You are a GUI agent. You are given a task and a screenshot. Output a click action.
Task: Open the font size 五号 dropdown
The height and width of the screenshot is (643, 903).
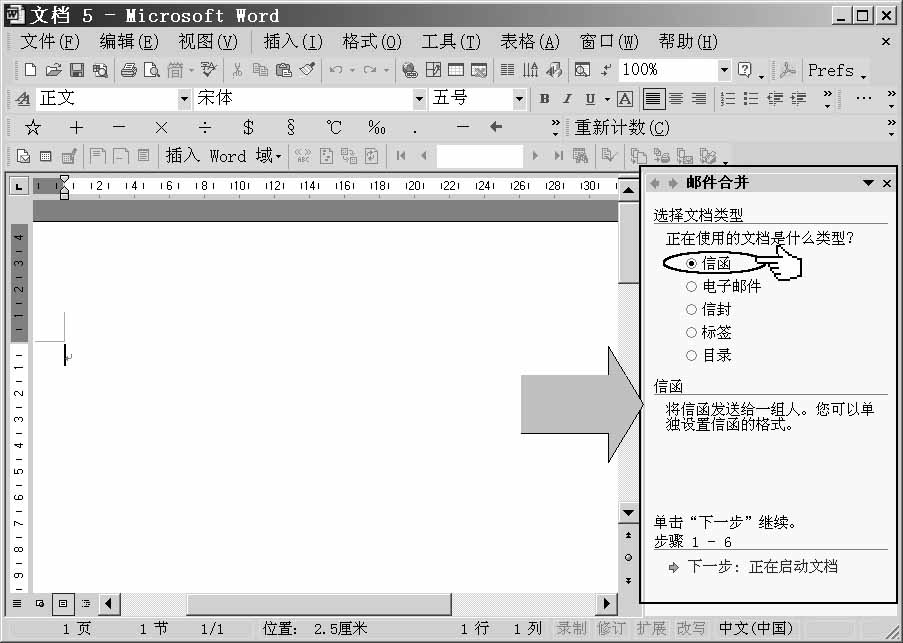[519, 99]
